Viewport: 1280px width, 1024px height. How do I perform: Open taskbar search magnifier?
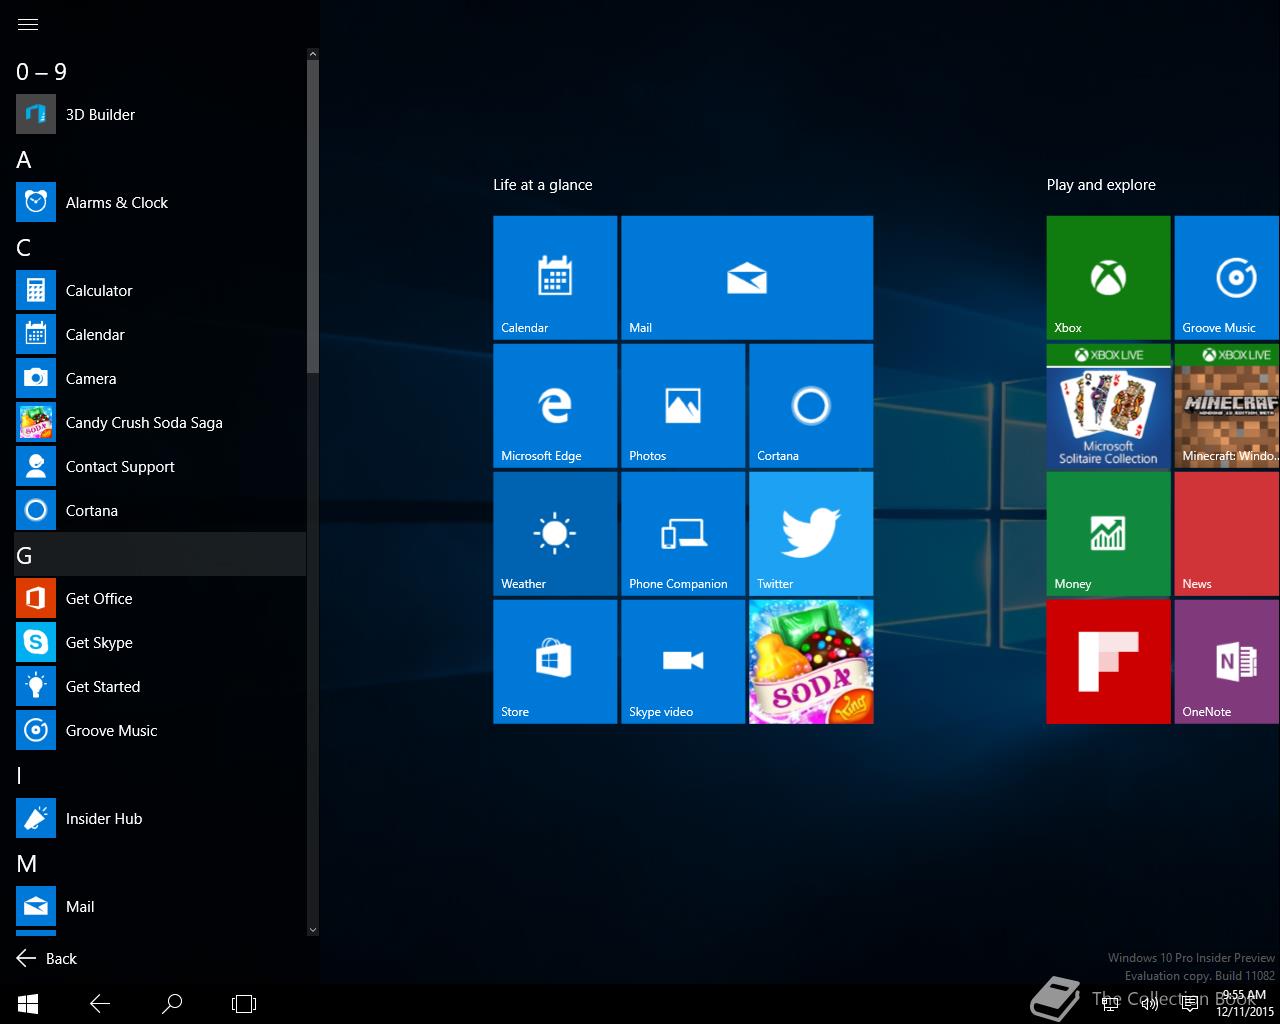pos(172,1003)
